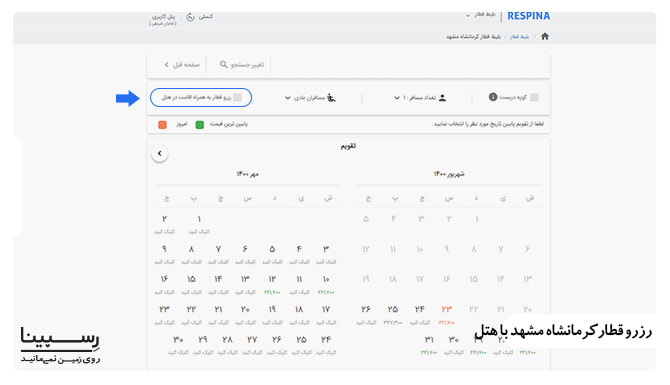
Task: Select day 10 of Mehr with green price
Action: point(326,284)
